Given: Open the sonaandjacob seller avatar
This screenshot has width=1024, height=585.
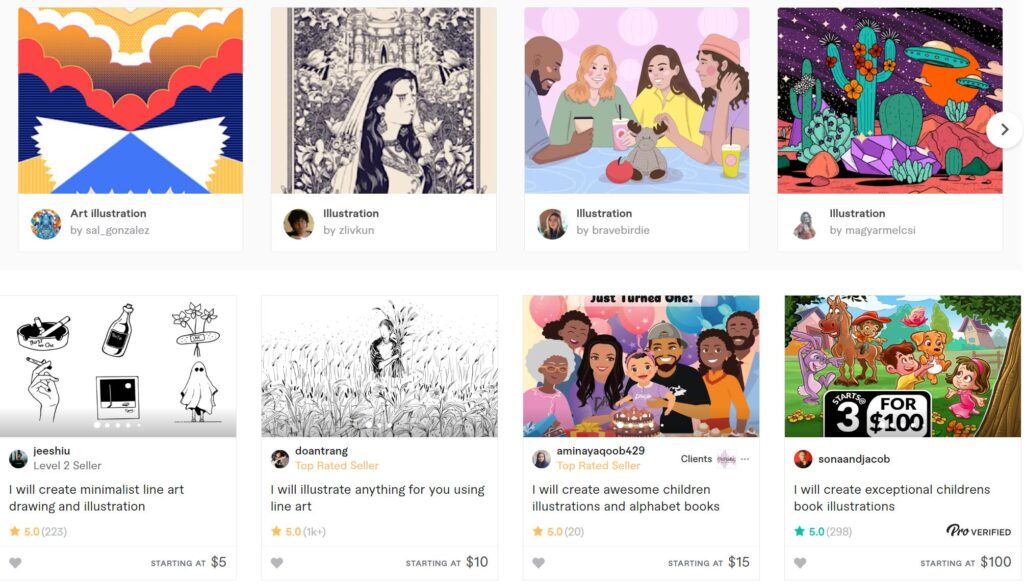Looking at the screenshot, I should coord(803,459).
